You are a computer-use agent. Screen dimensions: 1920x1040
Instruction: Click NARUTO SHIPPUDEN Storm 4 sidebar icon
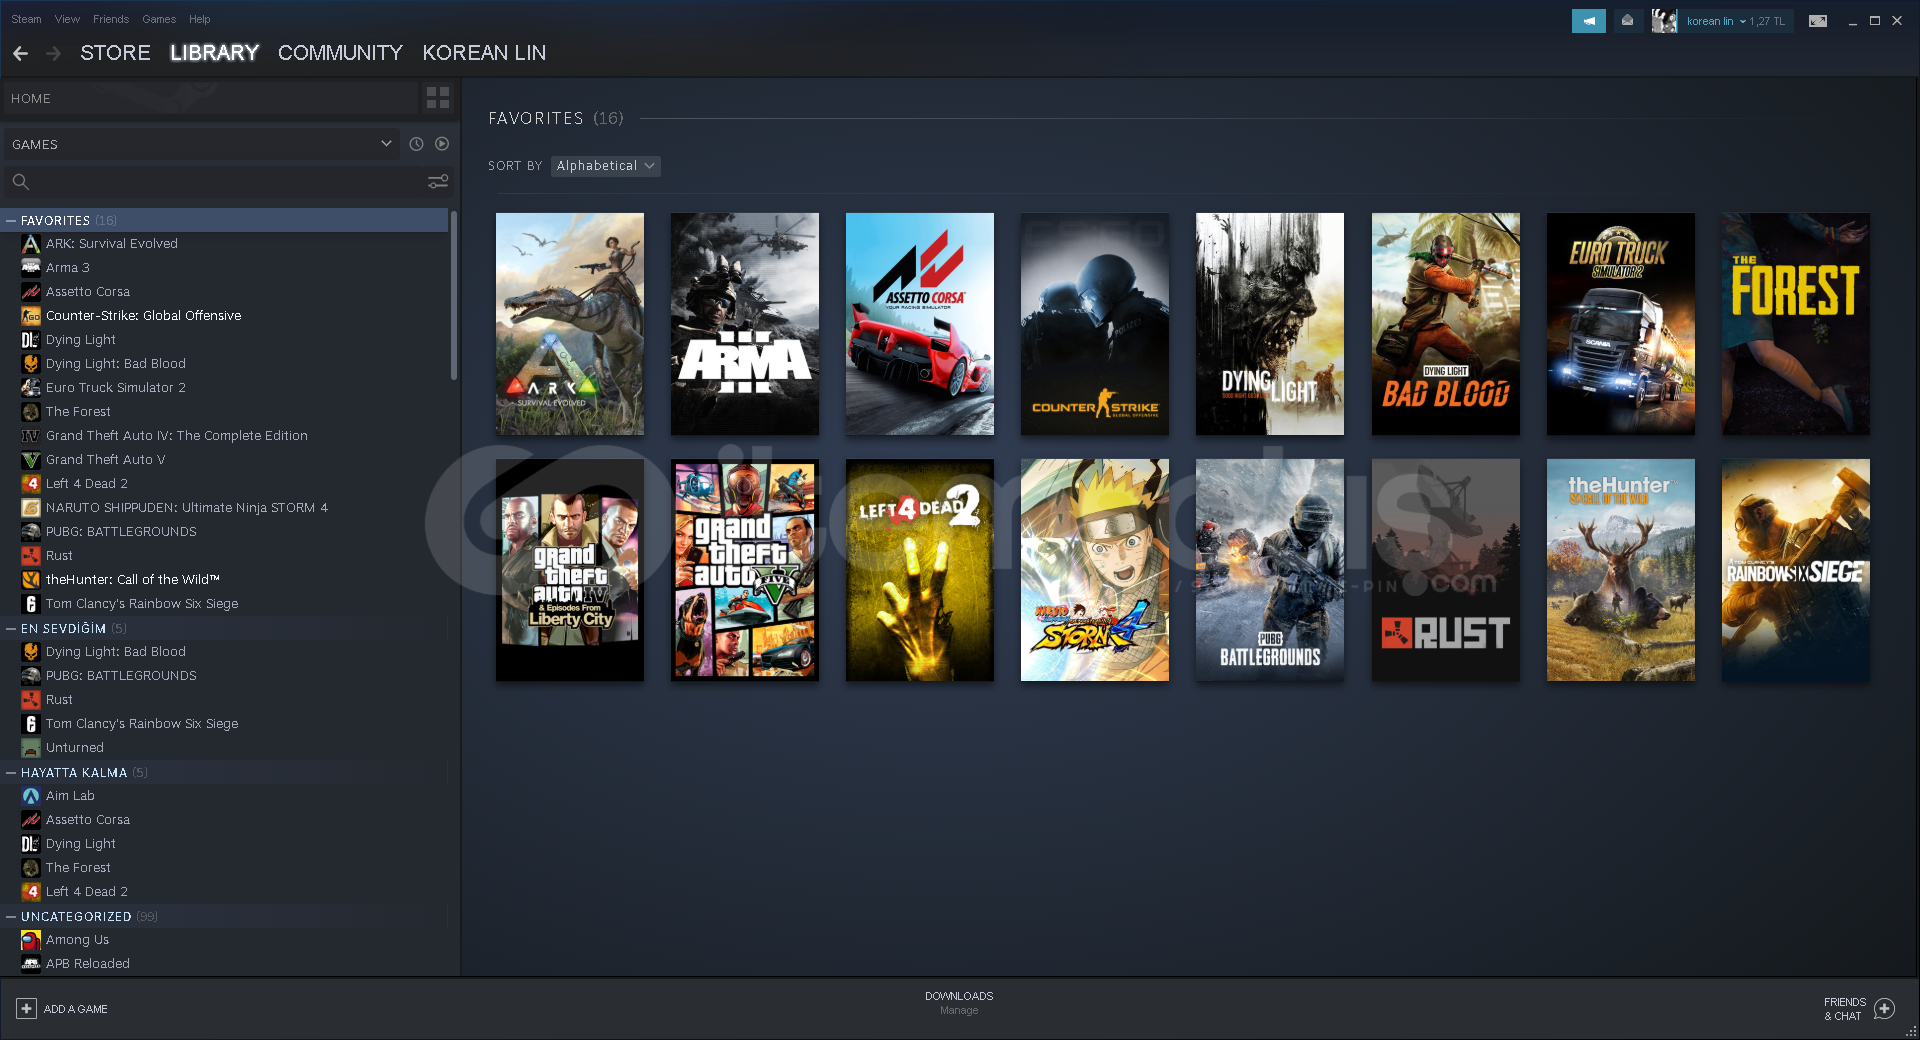31,508
